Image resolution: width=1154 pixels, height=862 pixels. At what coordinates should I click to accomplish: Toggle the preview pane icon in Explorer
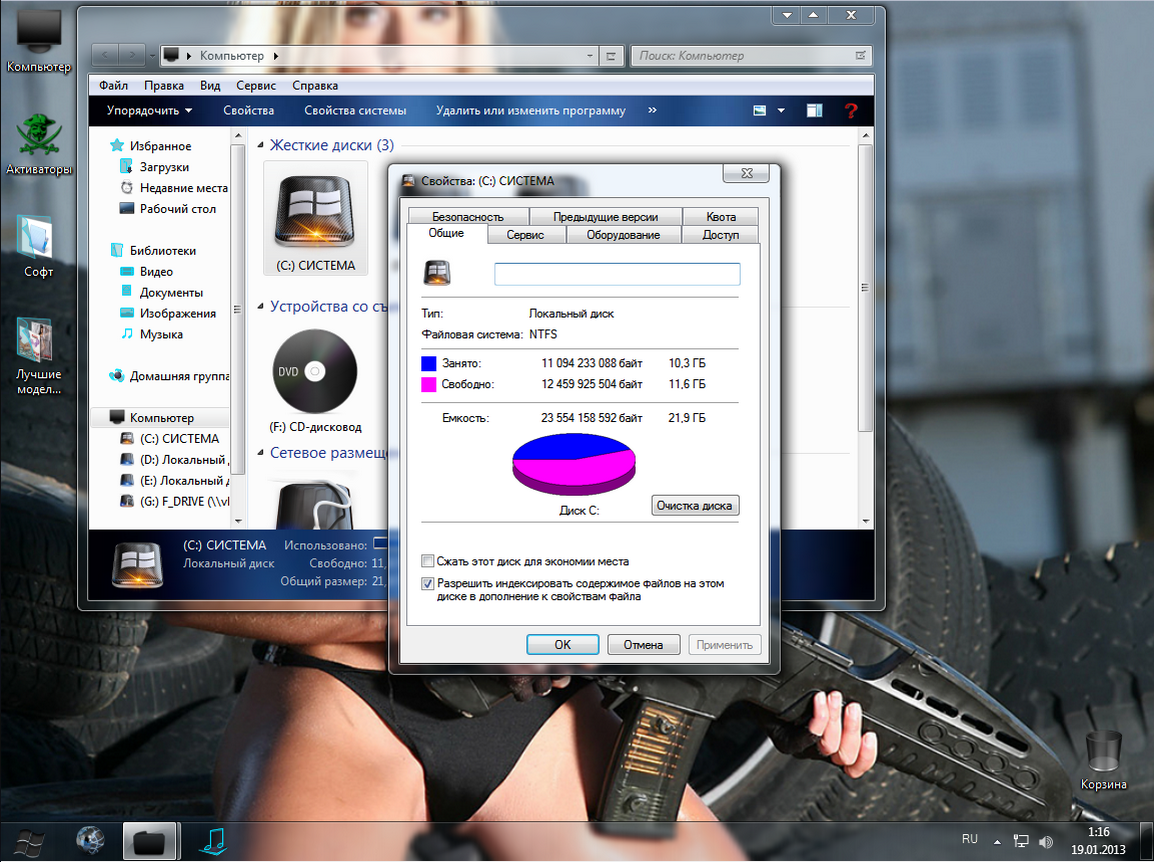point(814,110)
